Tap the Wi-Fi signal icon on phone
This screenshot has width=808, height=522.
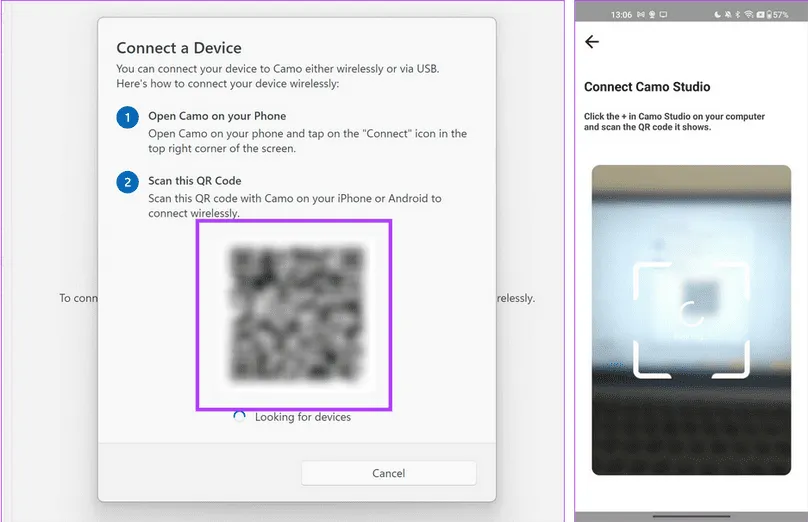(749, 14)
